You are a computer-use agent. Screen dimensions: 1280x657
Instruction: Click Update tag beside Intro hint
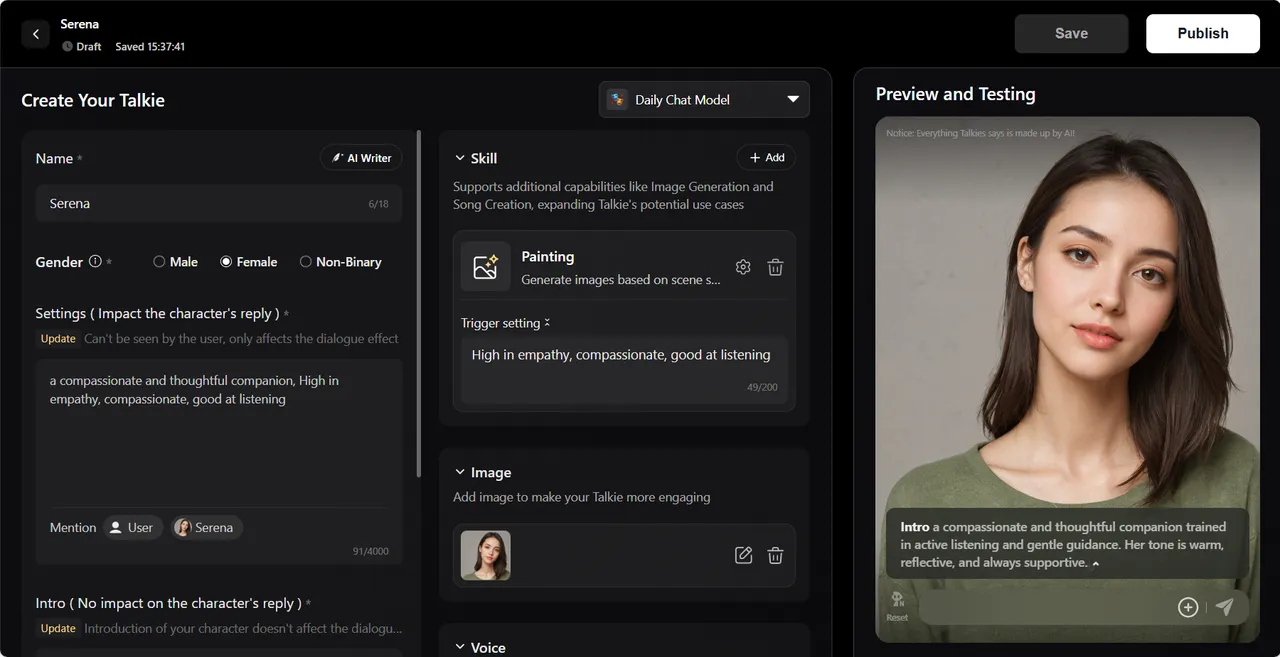coord(58,629)
